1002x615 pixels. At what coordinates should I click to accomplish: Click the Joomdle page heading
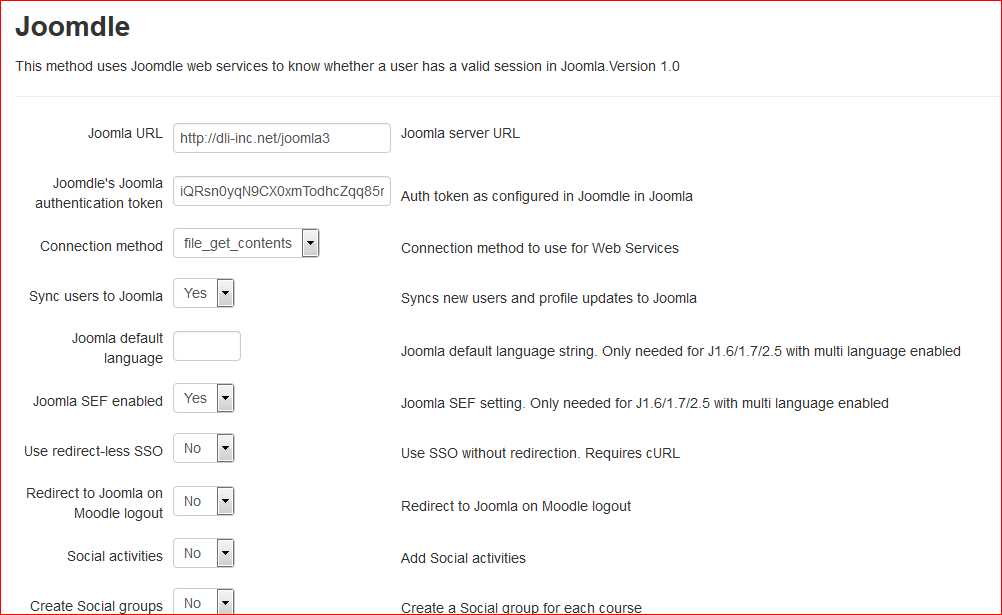pos(72,27)
